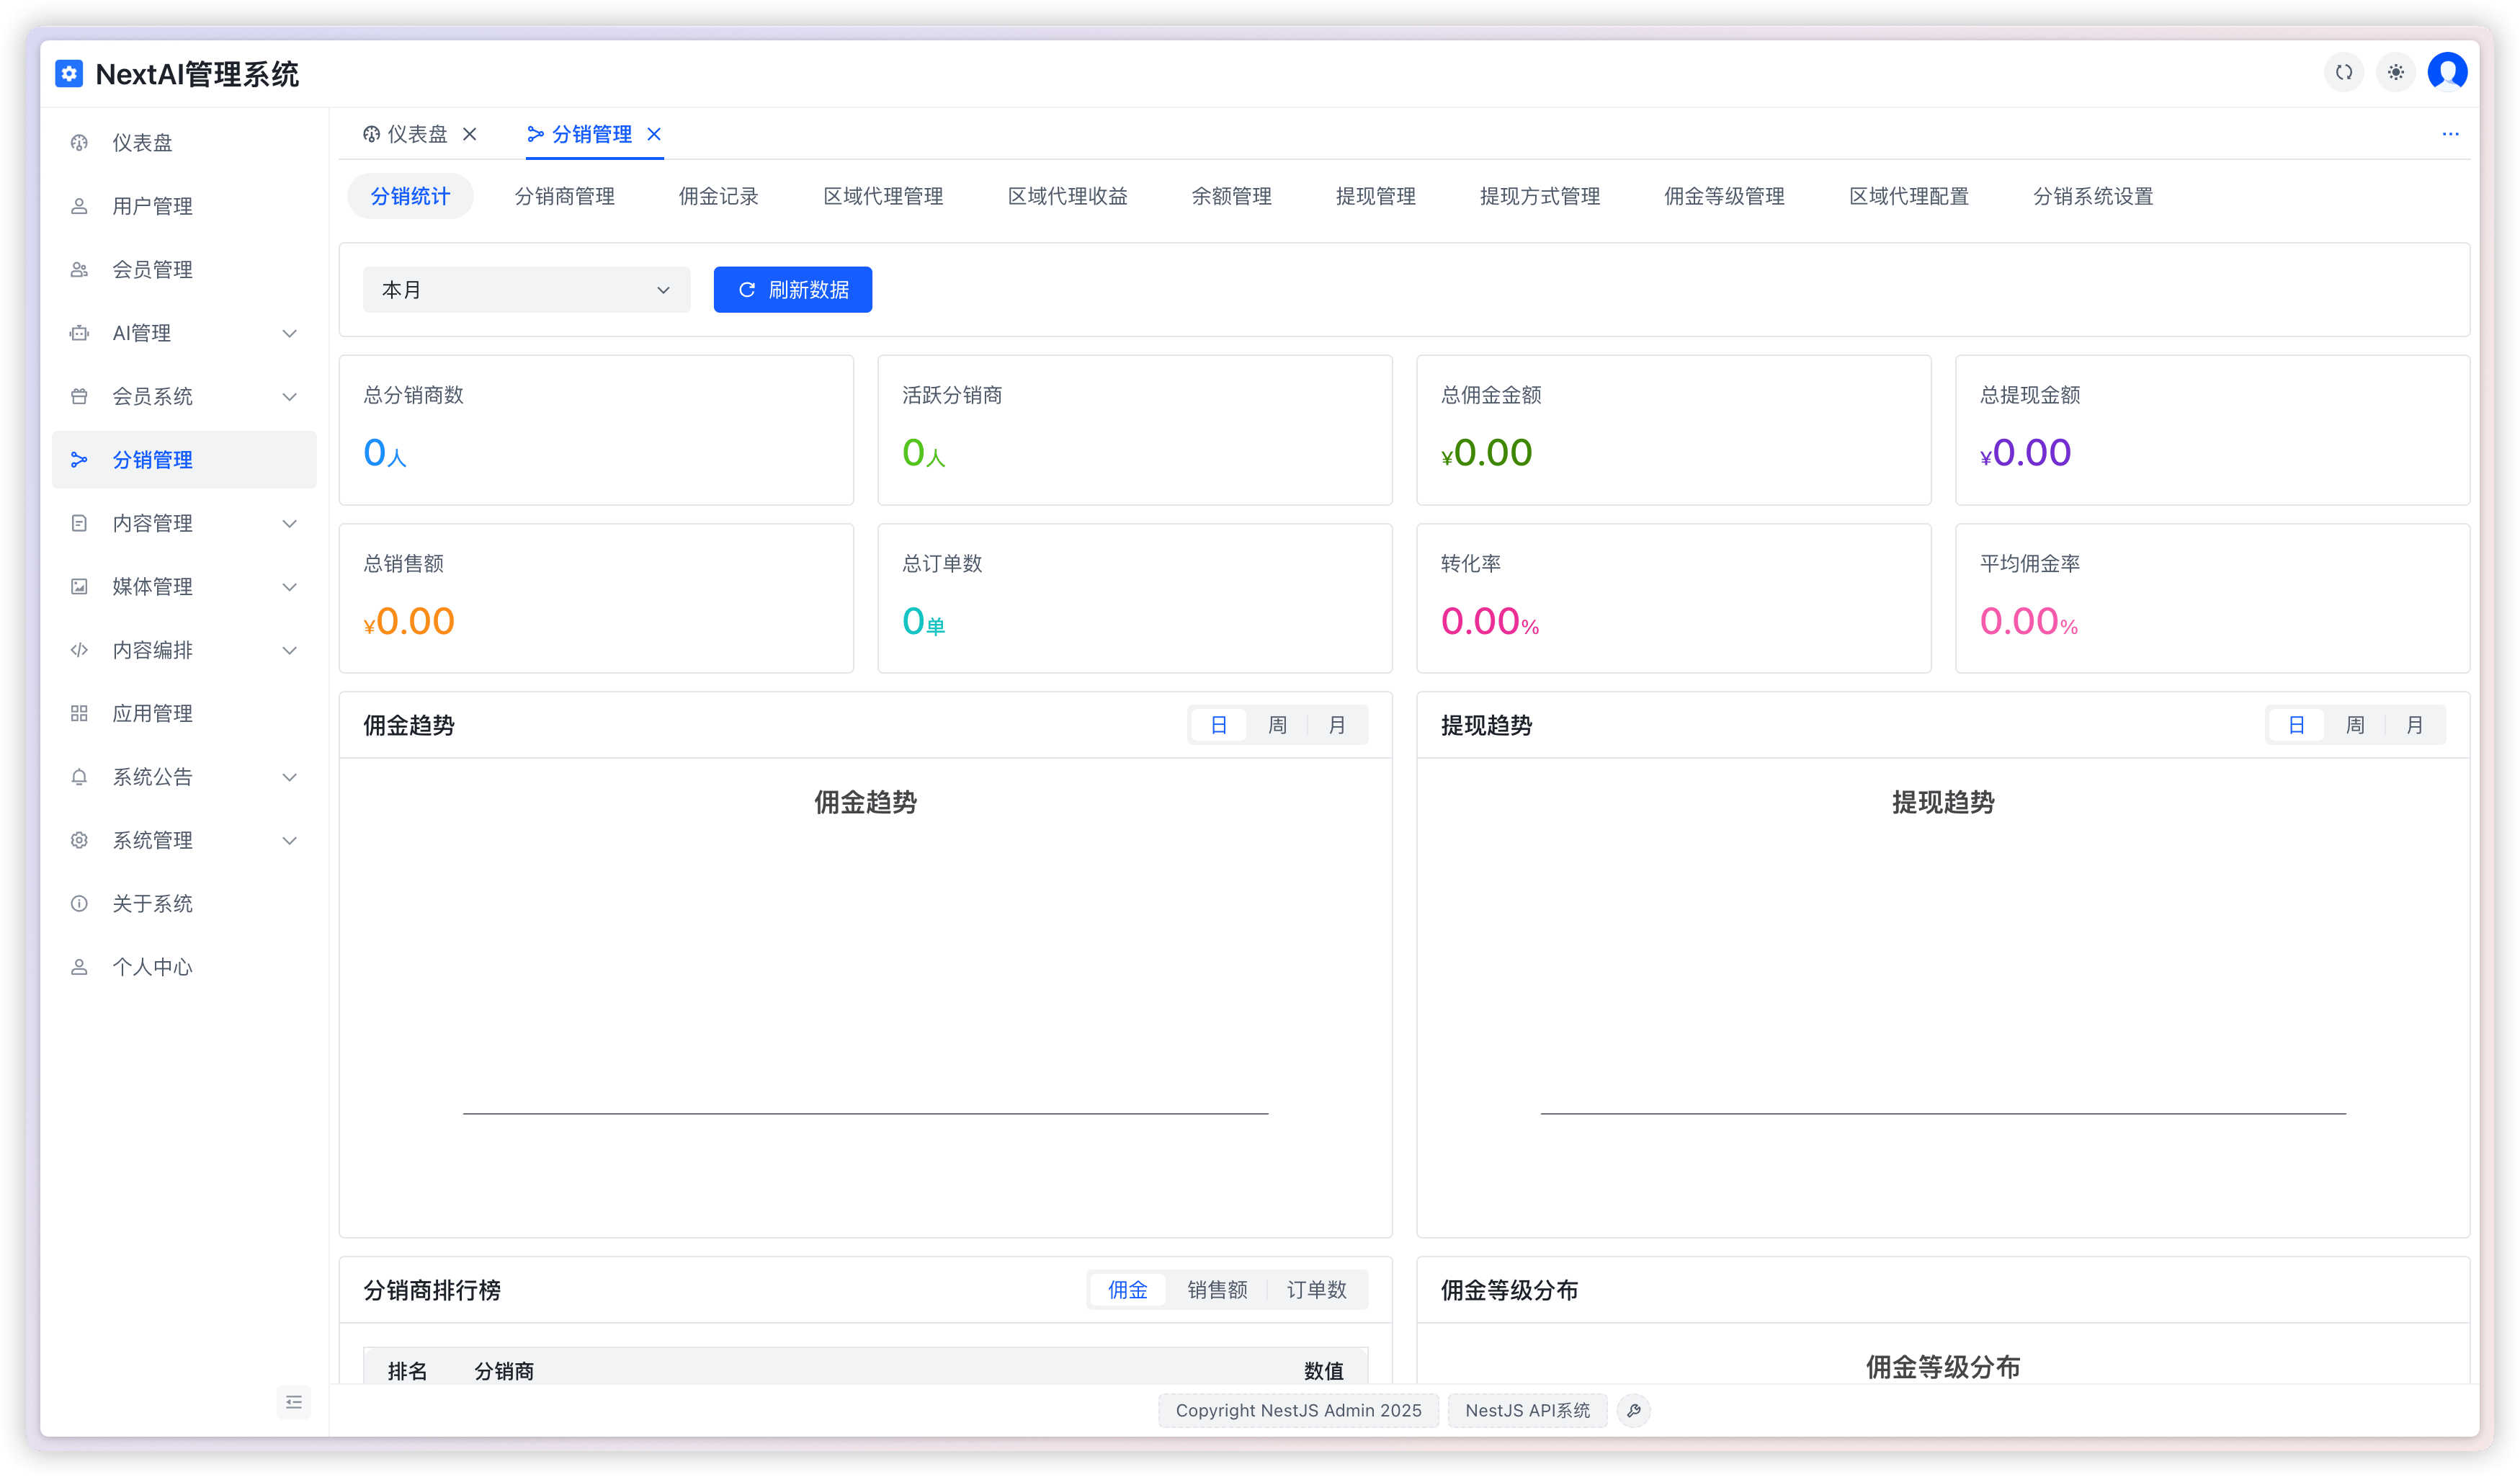Click the 总订单数 statistic card

point(1135,598)
